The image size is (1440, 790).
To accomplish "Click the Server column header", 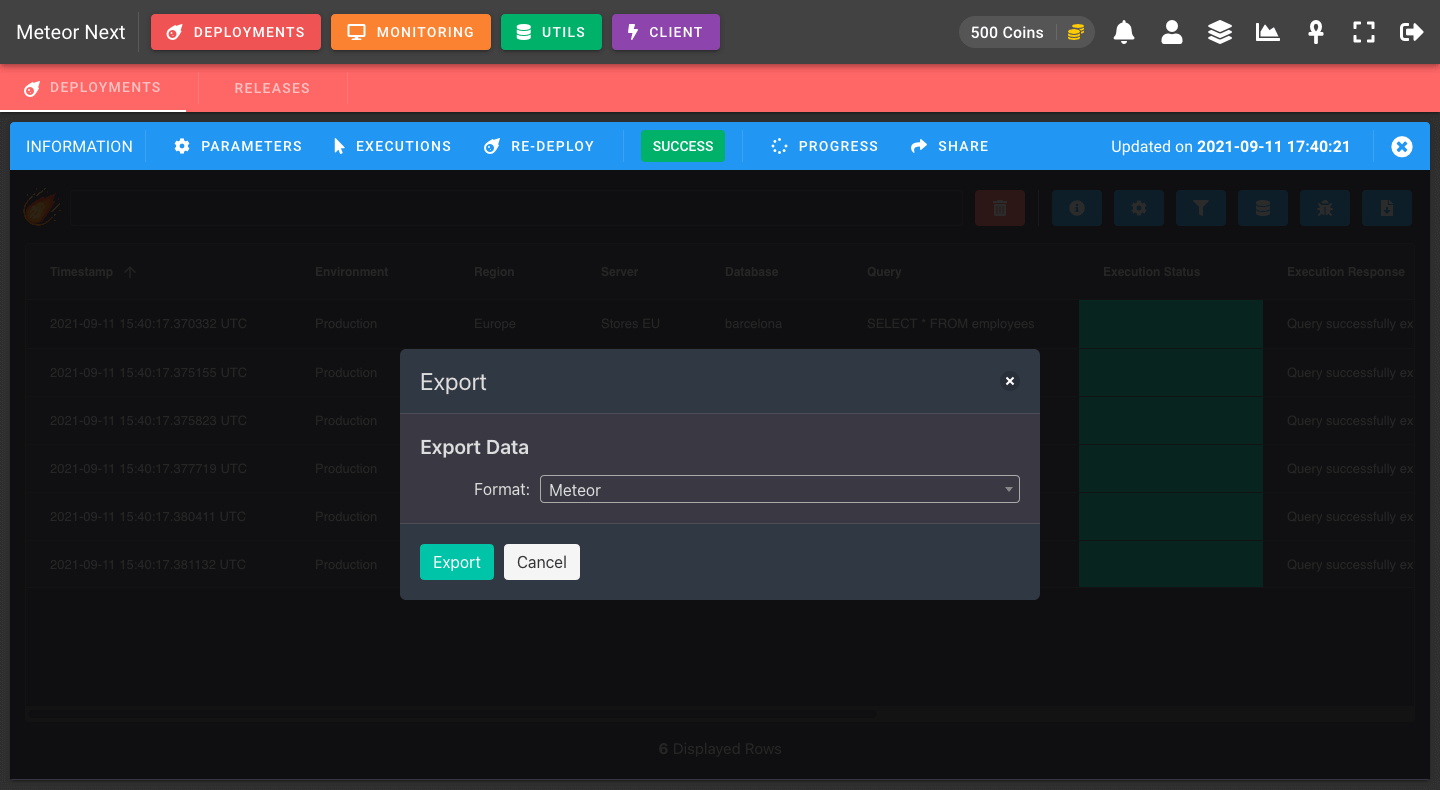I will [x=620, y=272].
